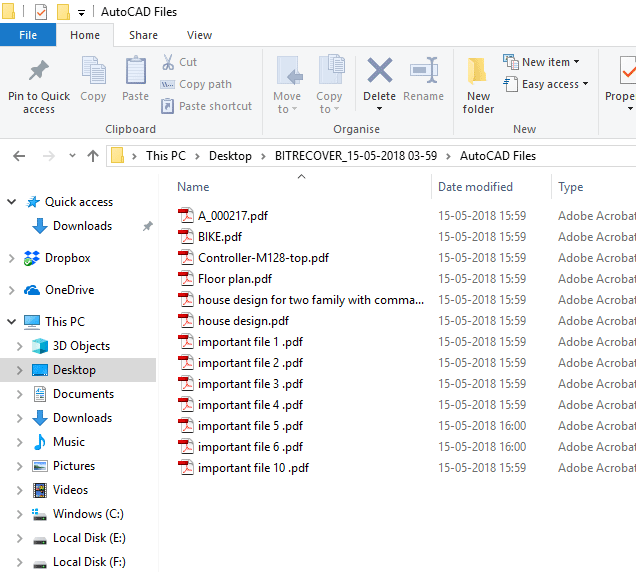Click the AutoCAD Files breadcrumb in the address bar
The image size is (636, 572).
[x=498, y=156]
